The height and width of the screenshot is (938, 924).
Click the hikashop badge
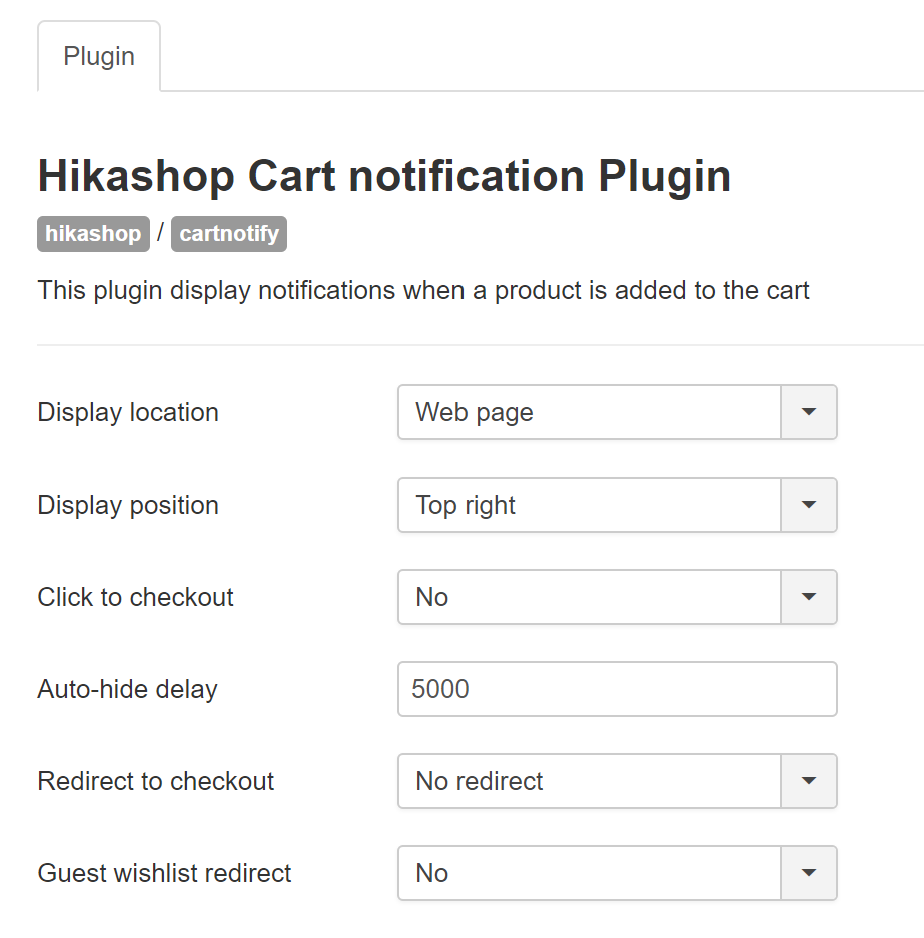click(x=93, y=234)
